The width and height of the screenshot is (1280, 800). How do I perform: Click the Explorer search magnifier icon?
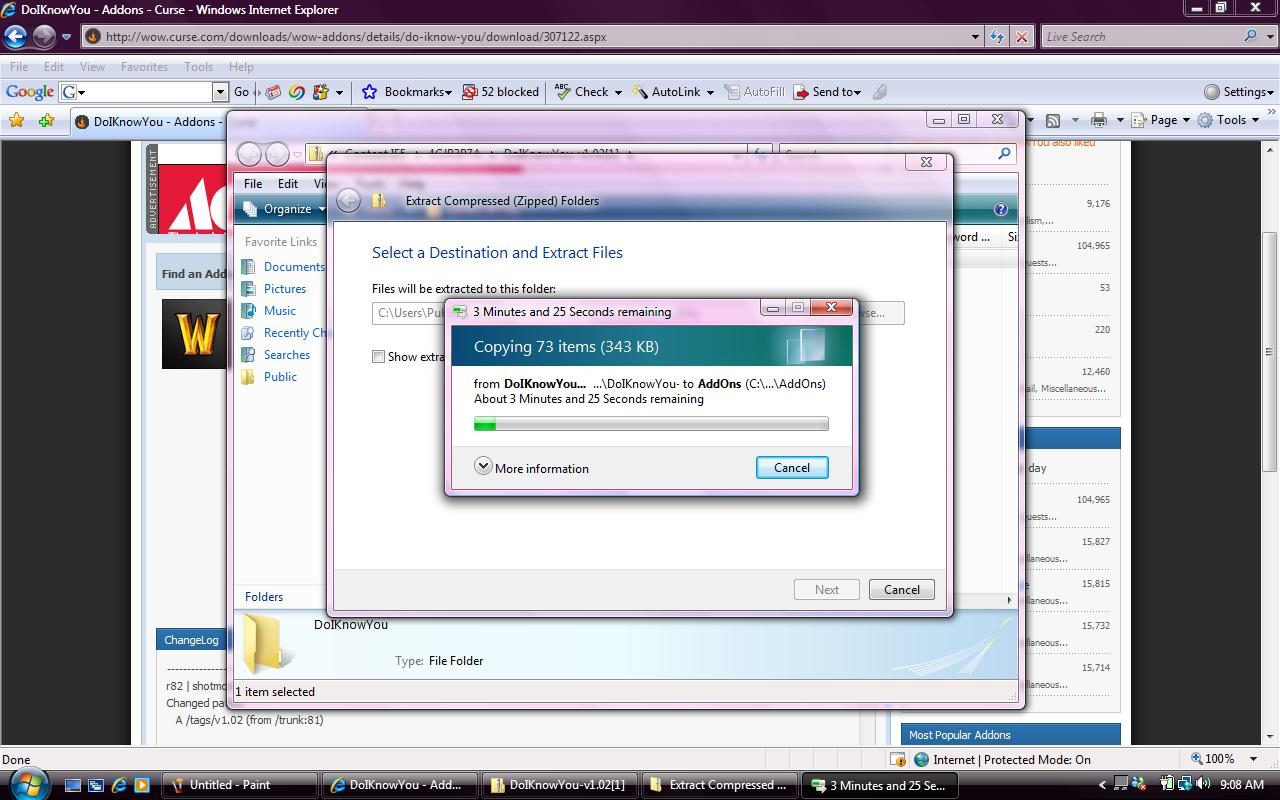pos(1004,154)
